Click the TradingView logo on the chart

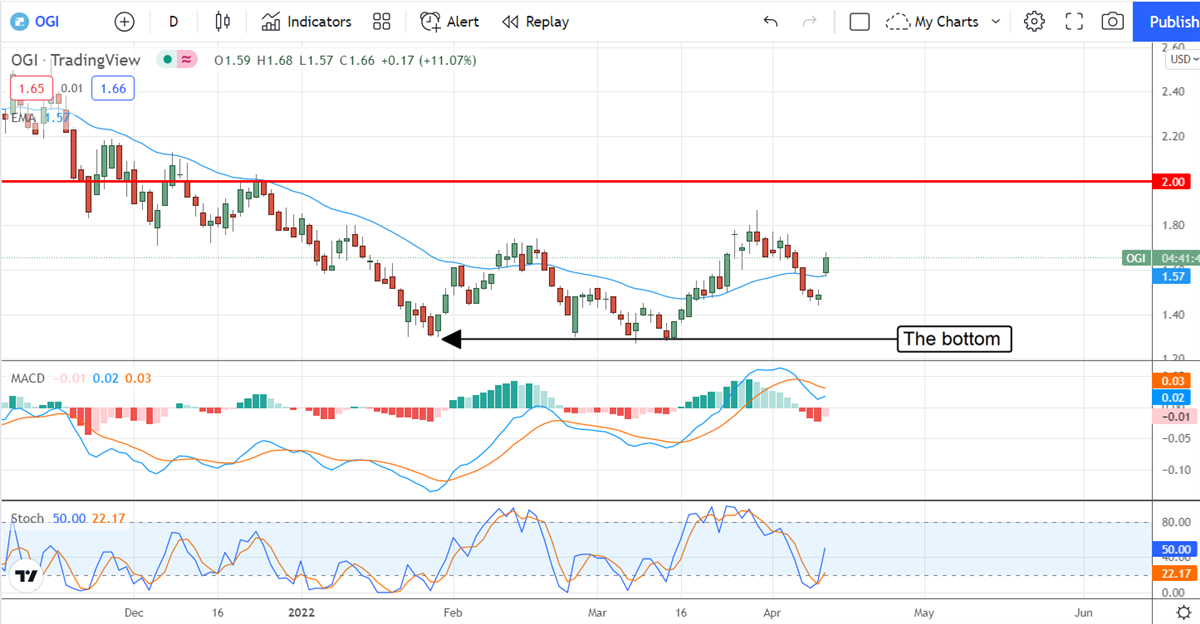pos(27,576)
